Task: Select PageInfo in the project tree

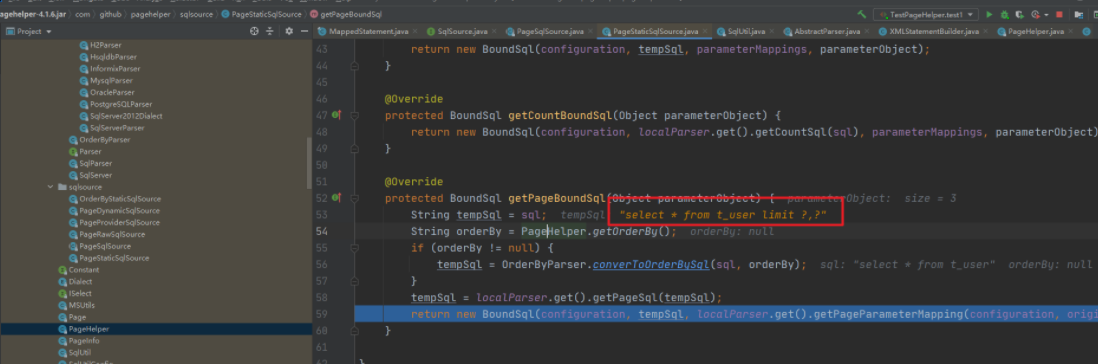Action: coord(78,341)
